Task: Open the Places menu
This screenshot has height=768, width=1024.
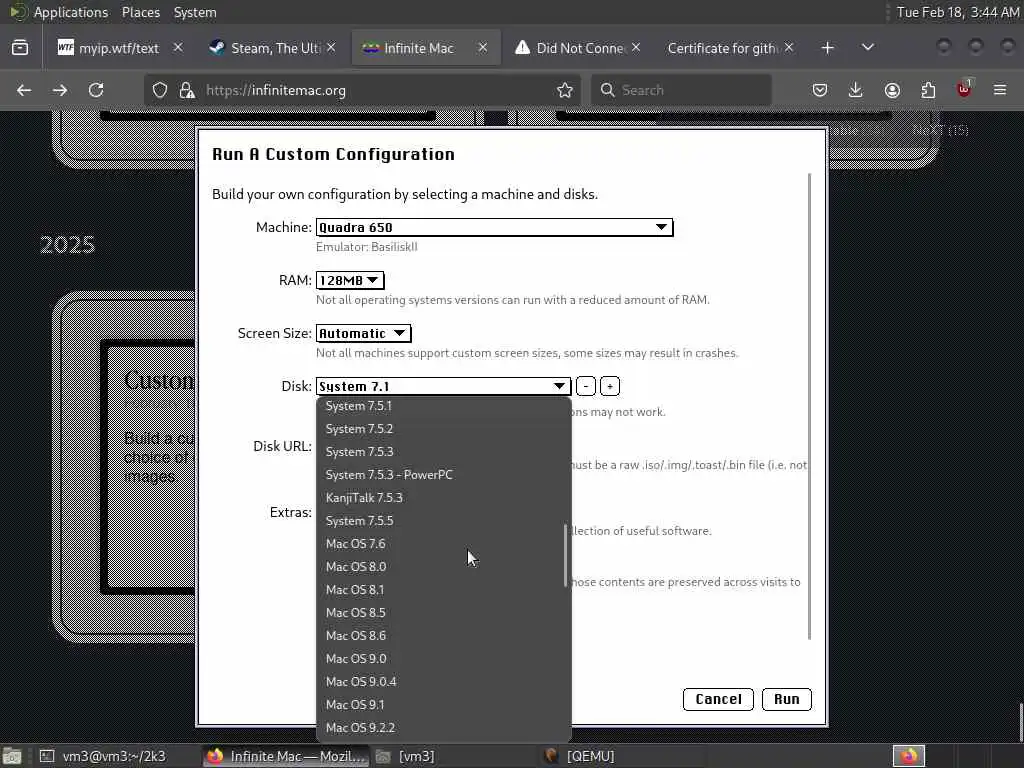Action: (140, 12)
